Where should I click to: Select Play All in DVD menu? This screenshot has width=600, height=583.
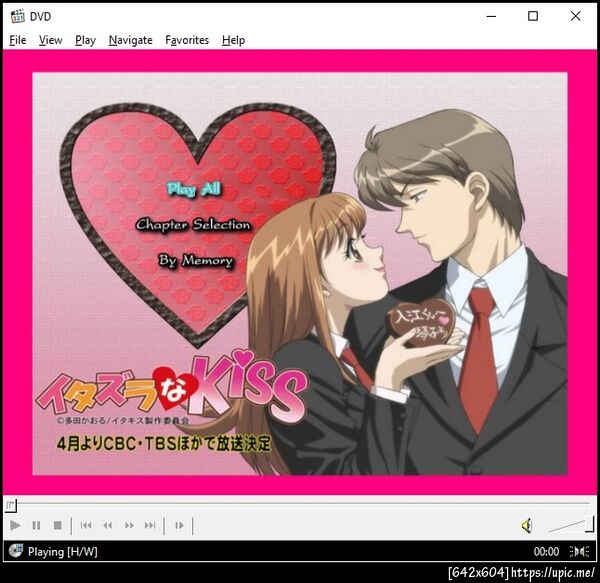[194, 189]
